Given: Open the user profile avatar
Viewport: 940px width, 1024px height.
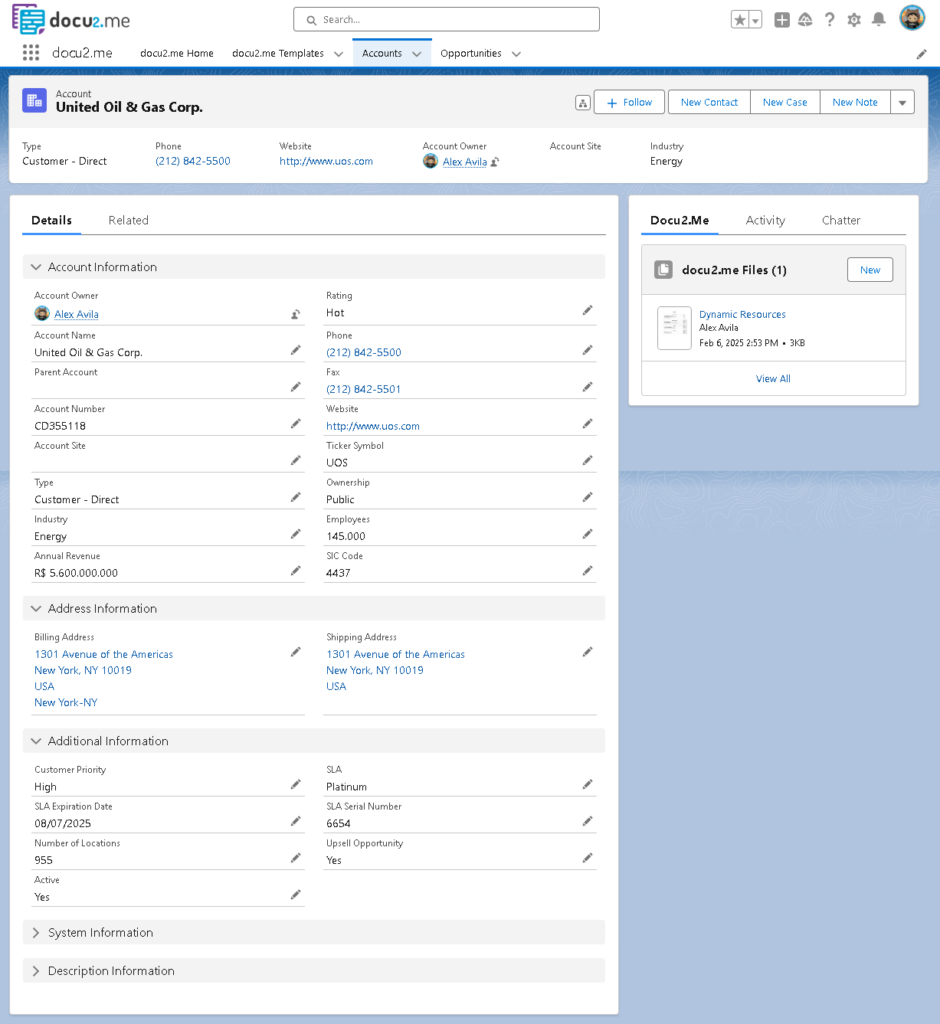Looking at the screenshot, I should coord(912,18).
